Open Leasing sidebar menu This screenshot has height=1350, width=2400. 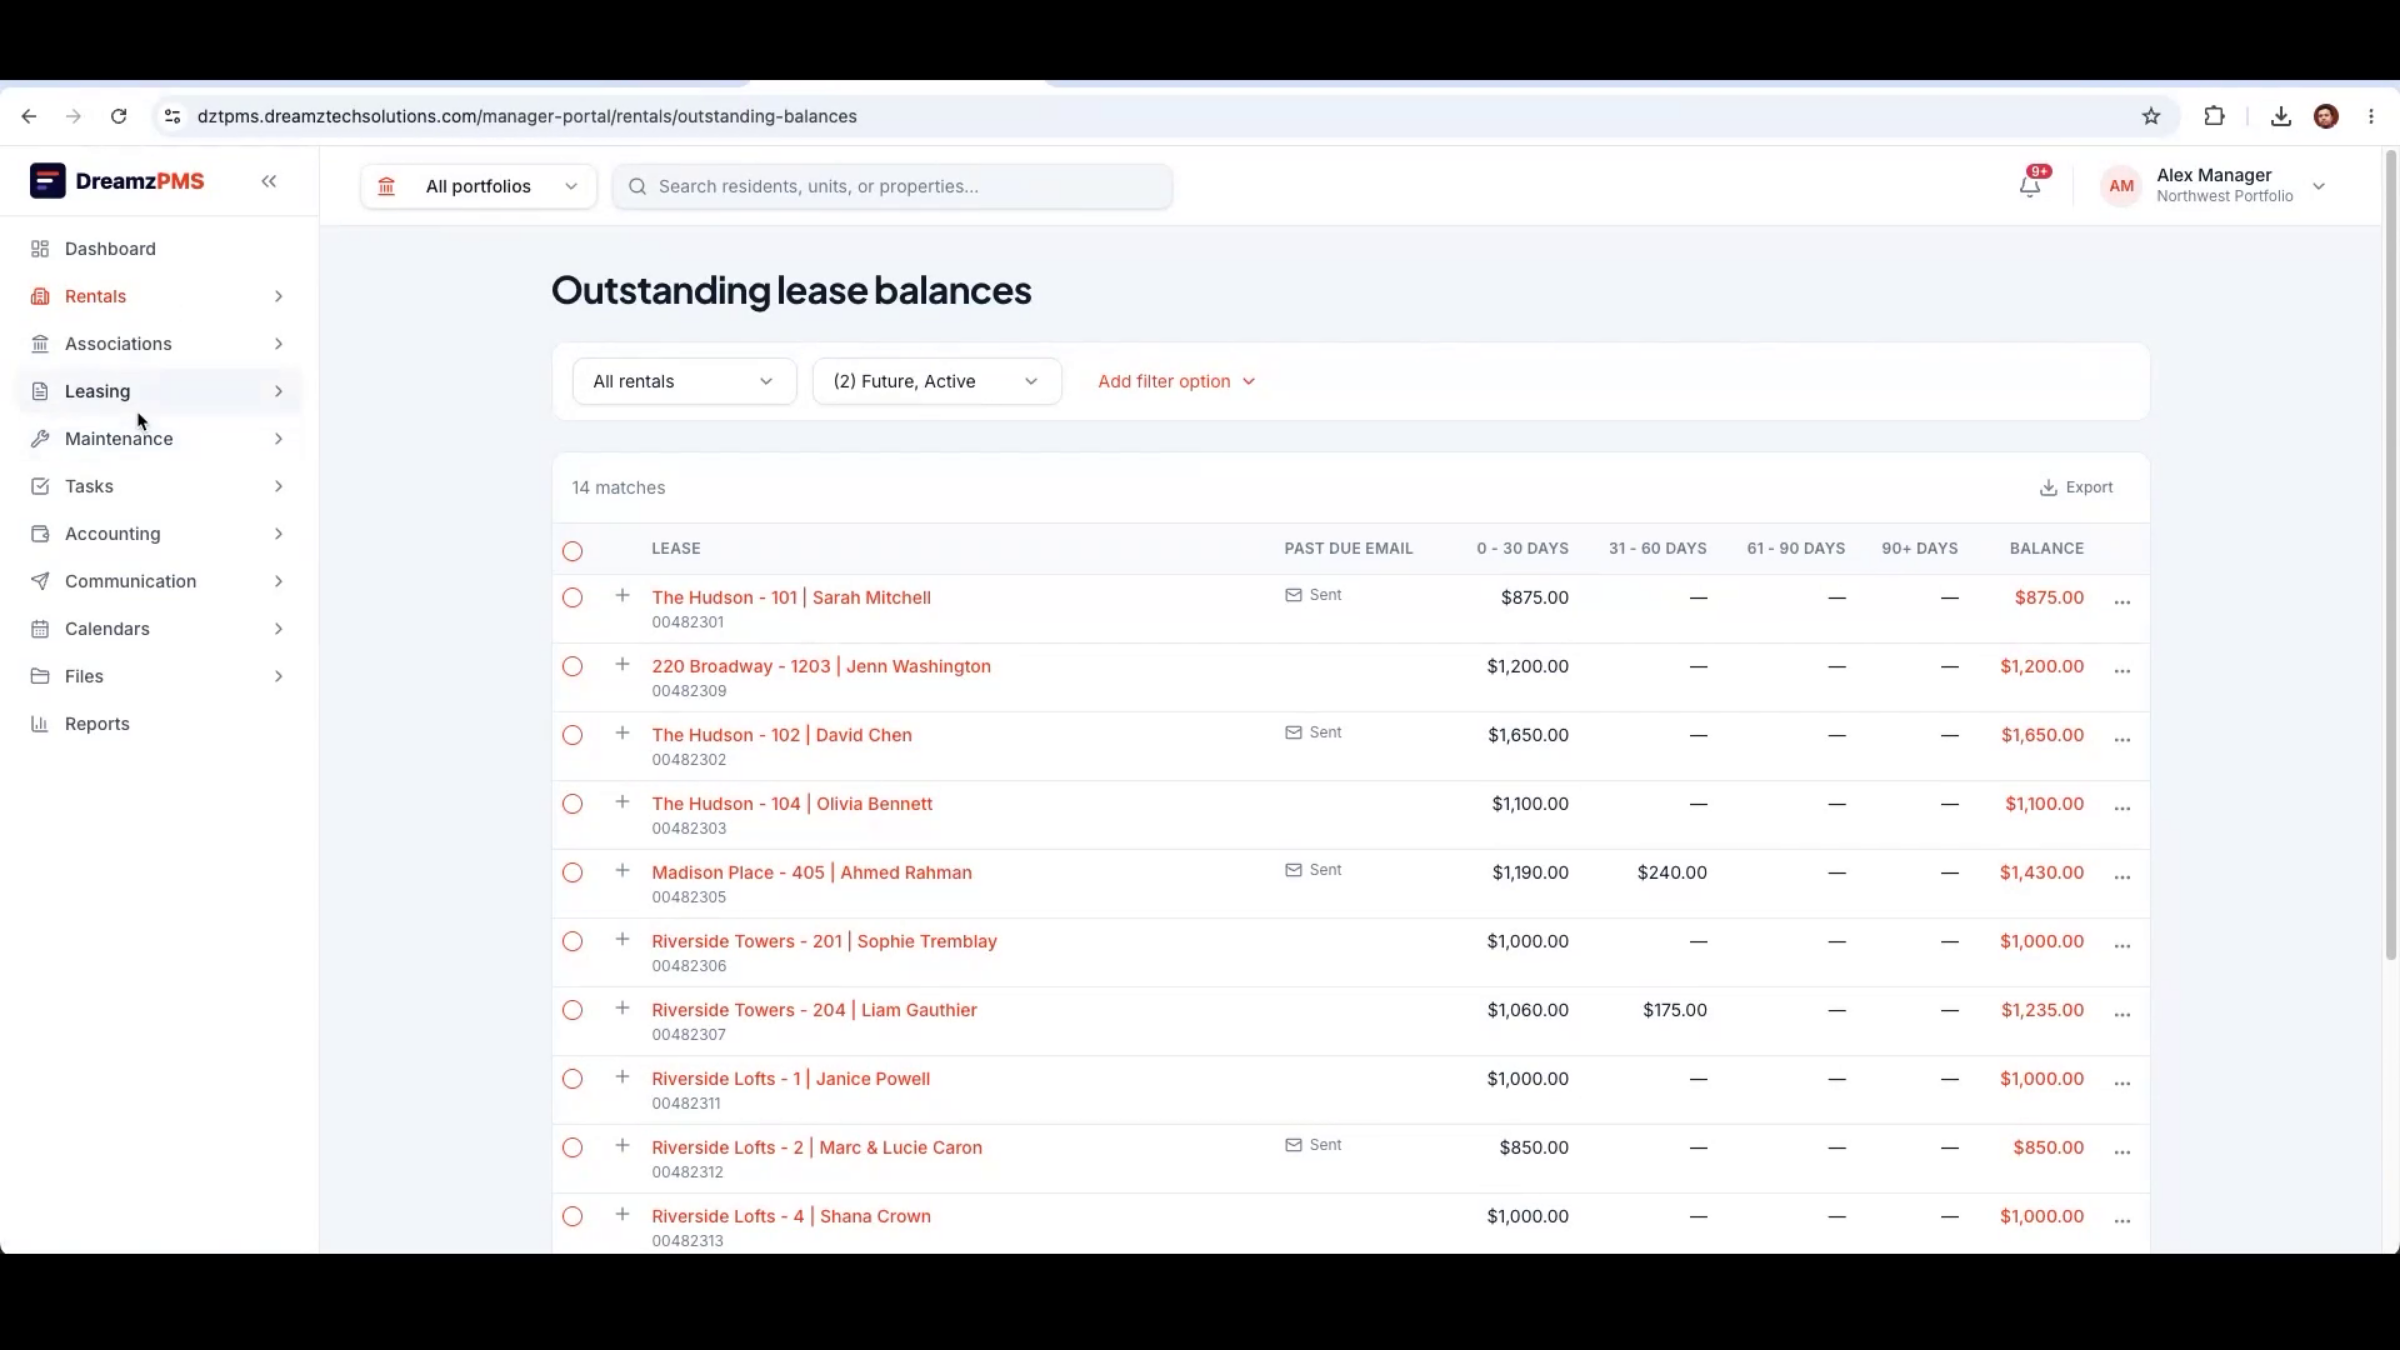click(158, 391)
